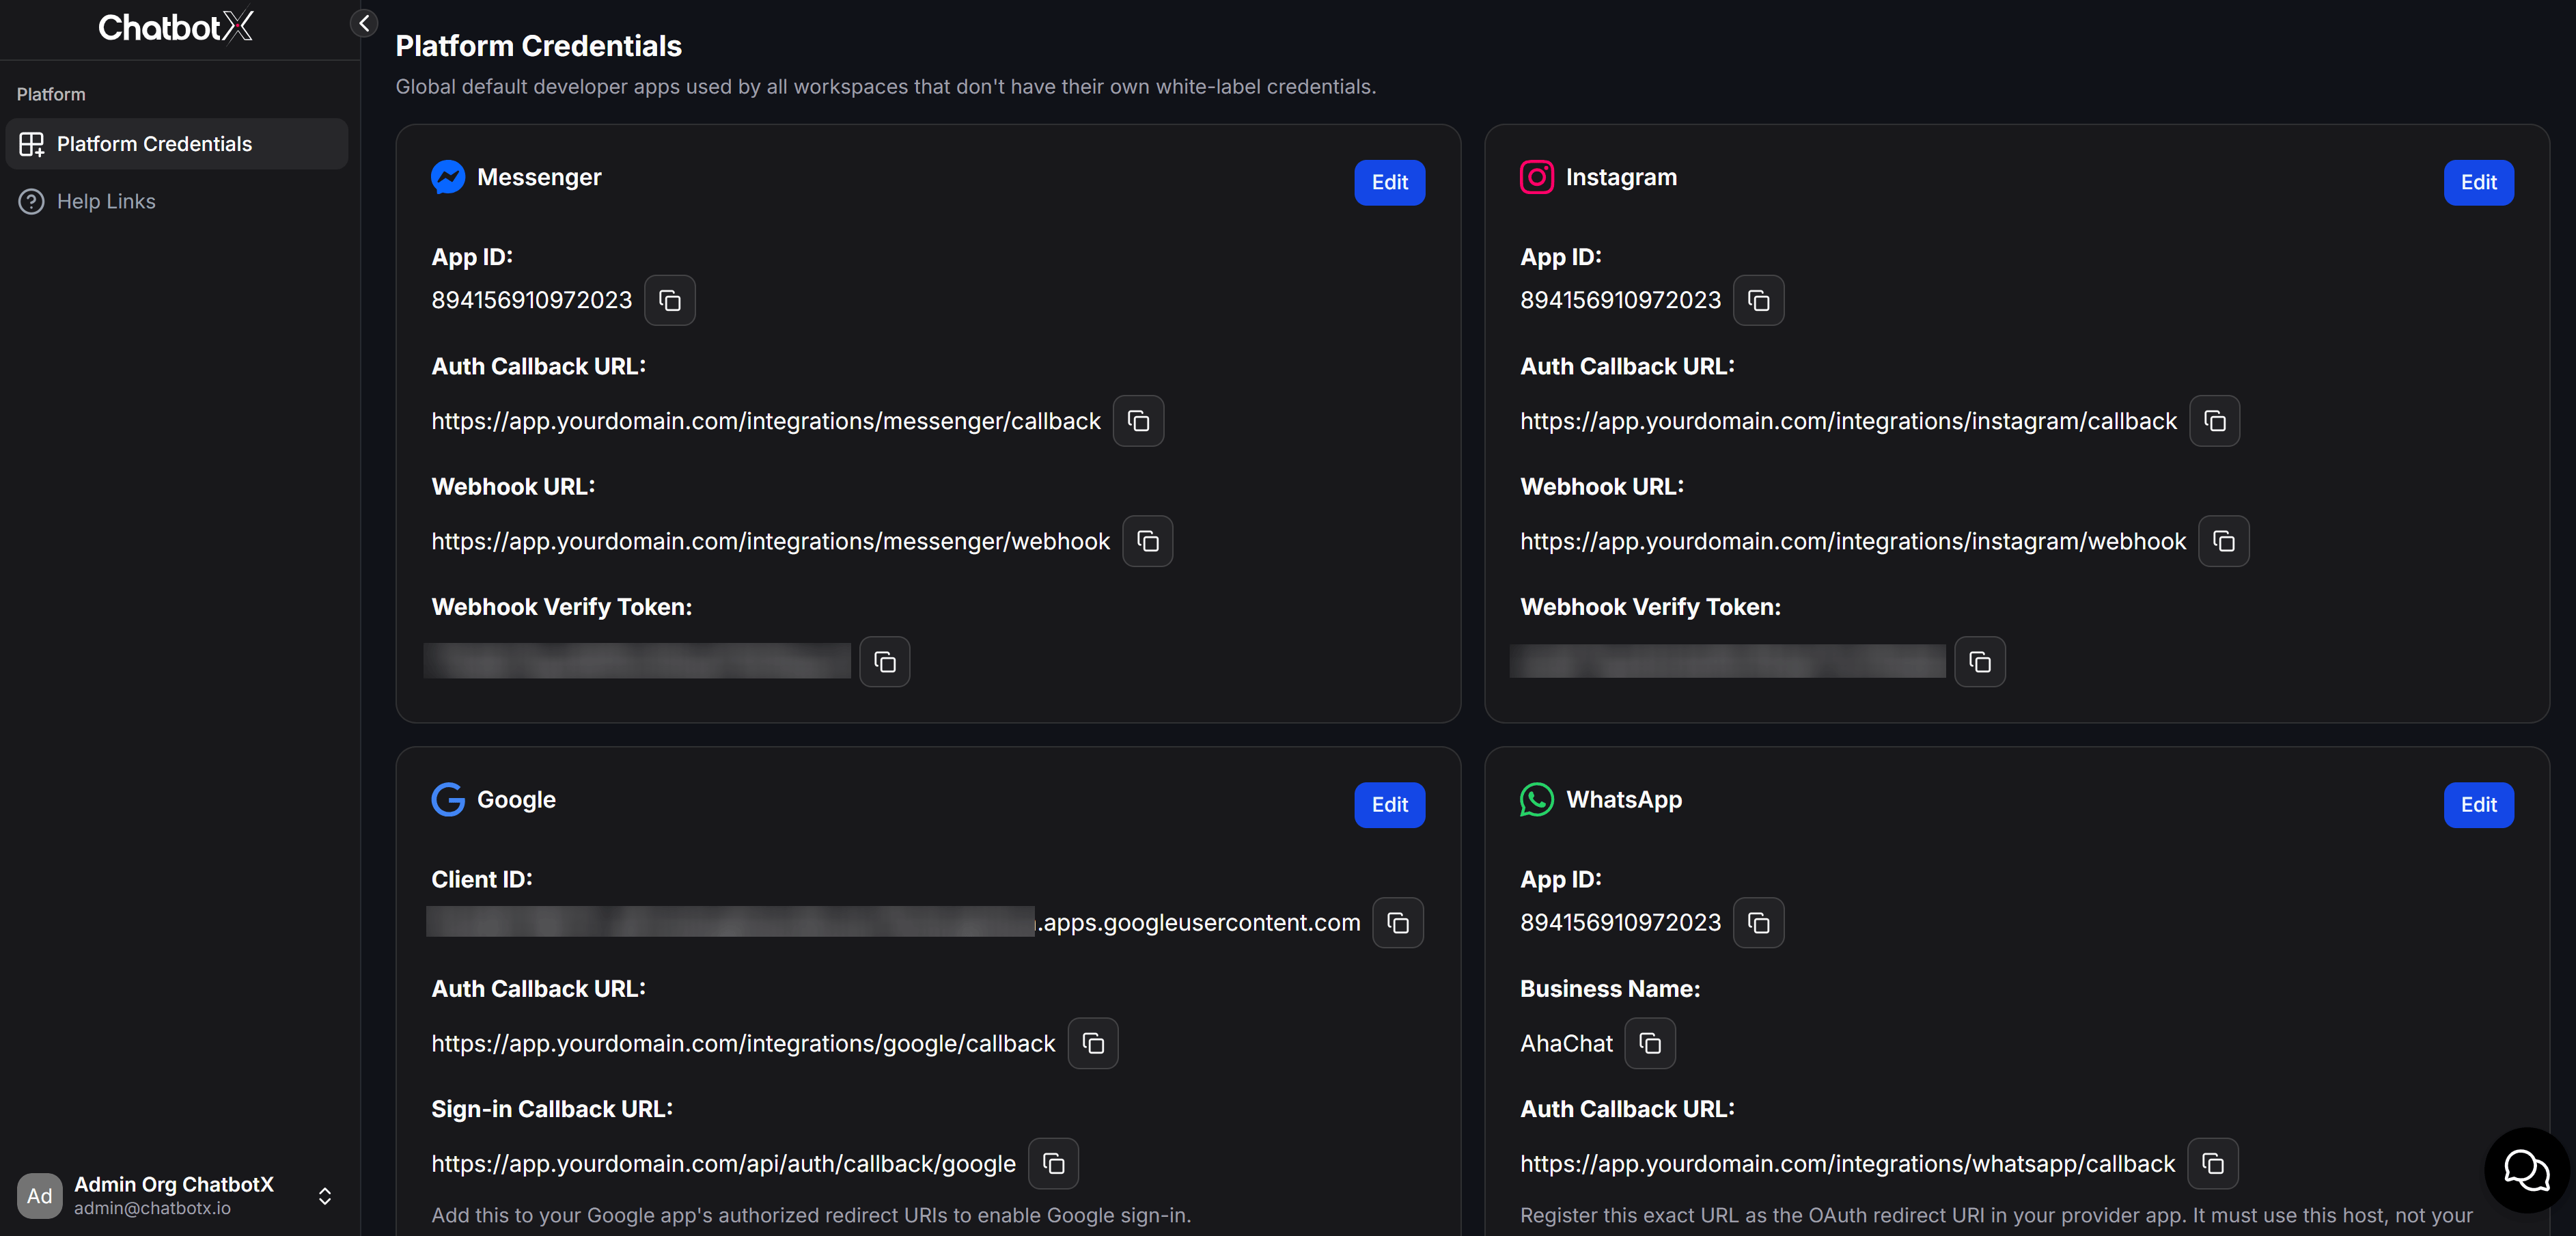
Task: Copy the Messenger App ID
Action: click(669, 300)
